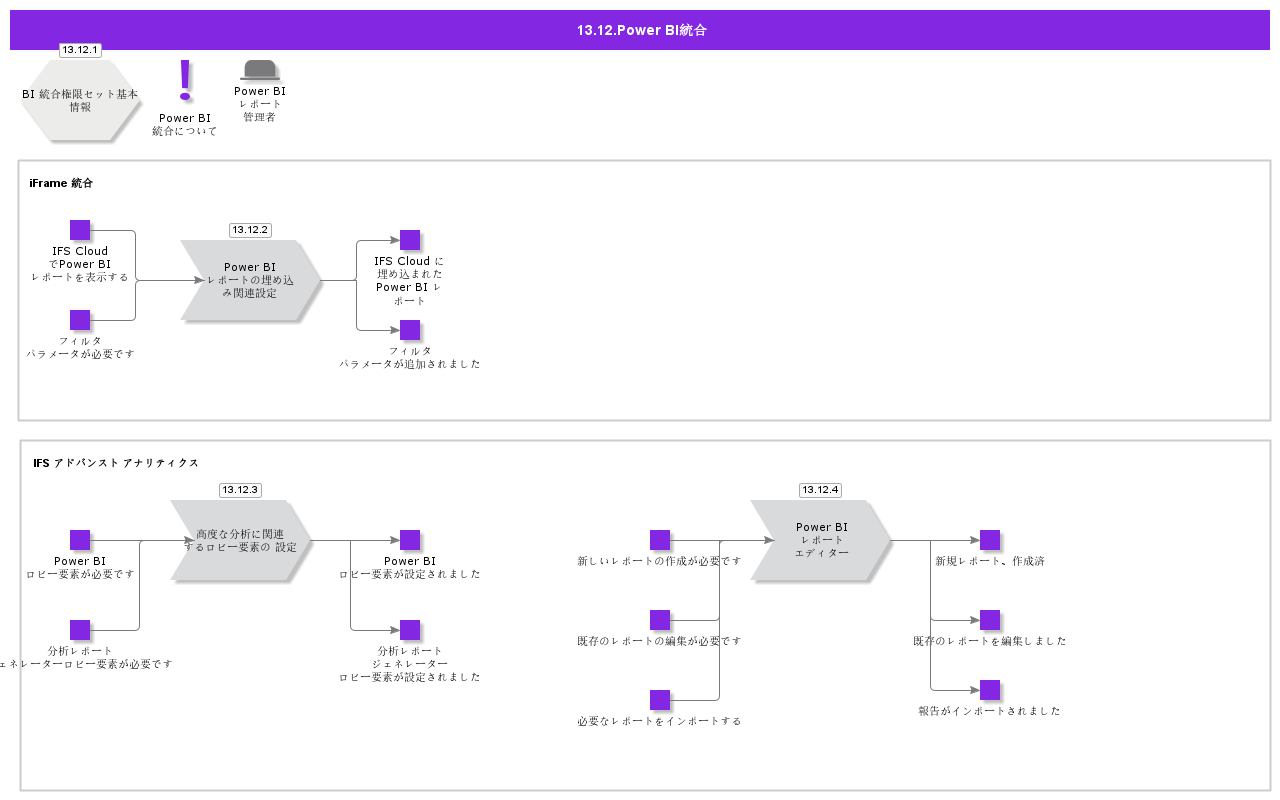Select the iFrame 統合 group heading
The height and width of the screenshot is (800, 1280).
(x=61, y=183)
